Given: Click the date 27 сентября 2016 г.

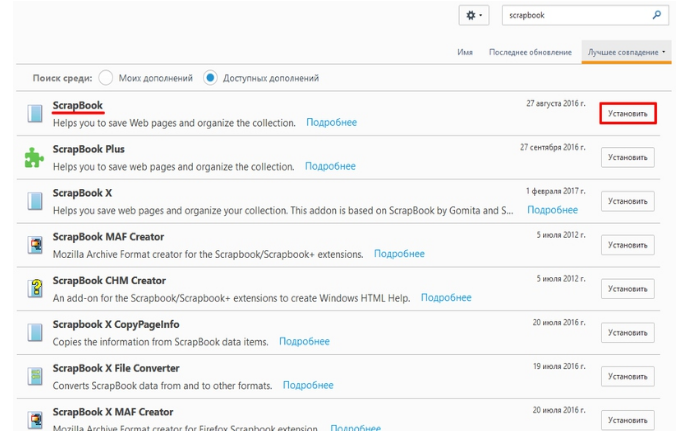Looking at the screenshot, I should pyautogui.click(x=553, y=147).
